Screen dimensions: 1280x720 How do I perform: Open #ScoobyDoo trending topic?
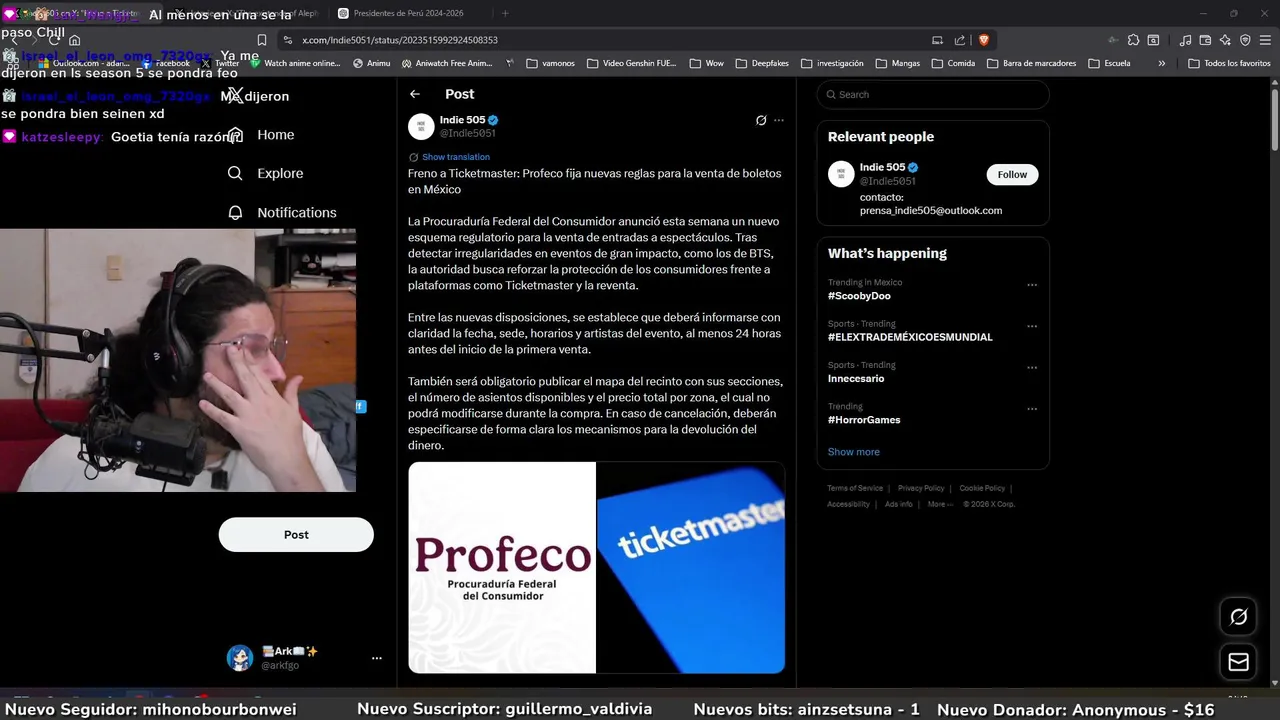point(859,296)
